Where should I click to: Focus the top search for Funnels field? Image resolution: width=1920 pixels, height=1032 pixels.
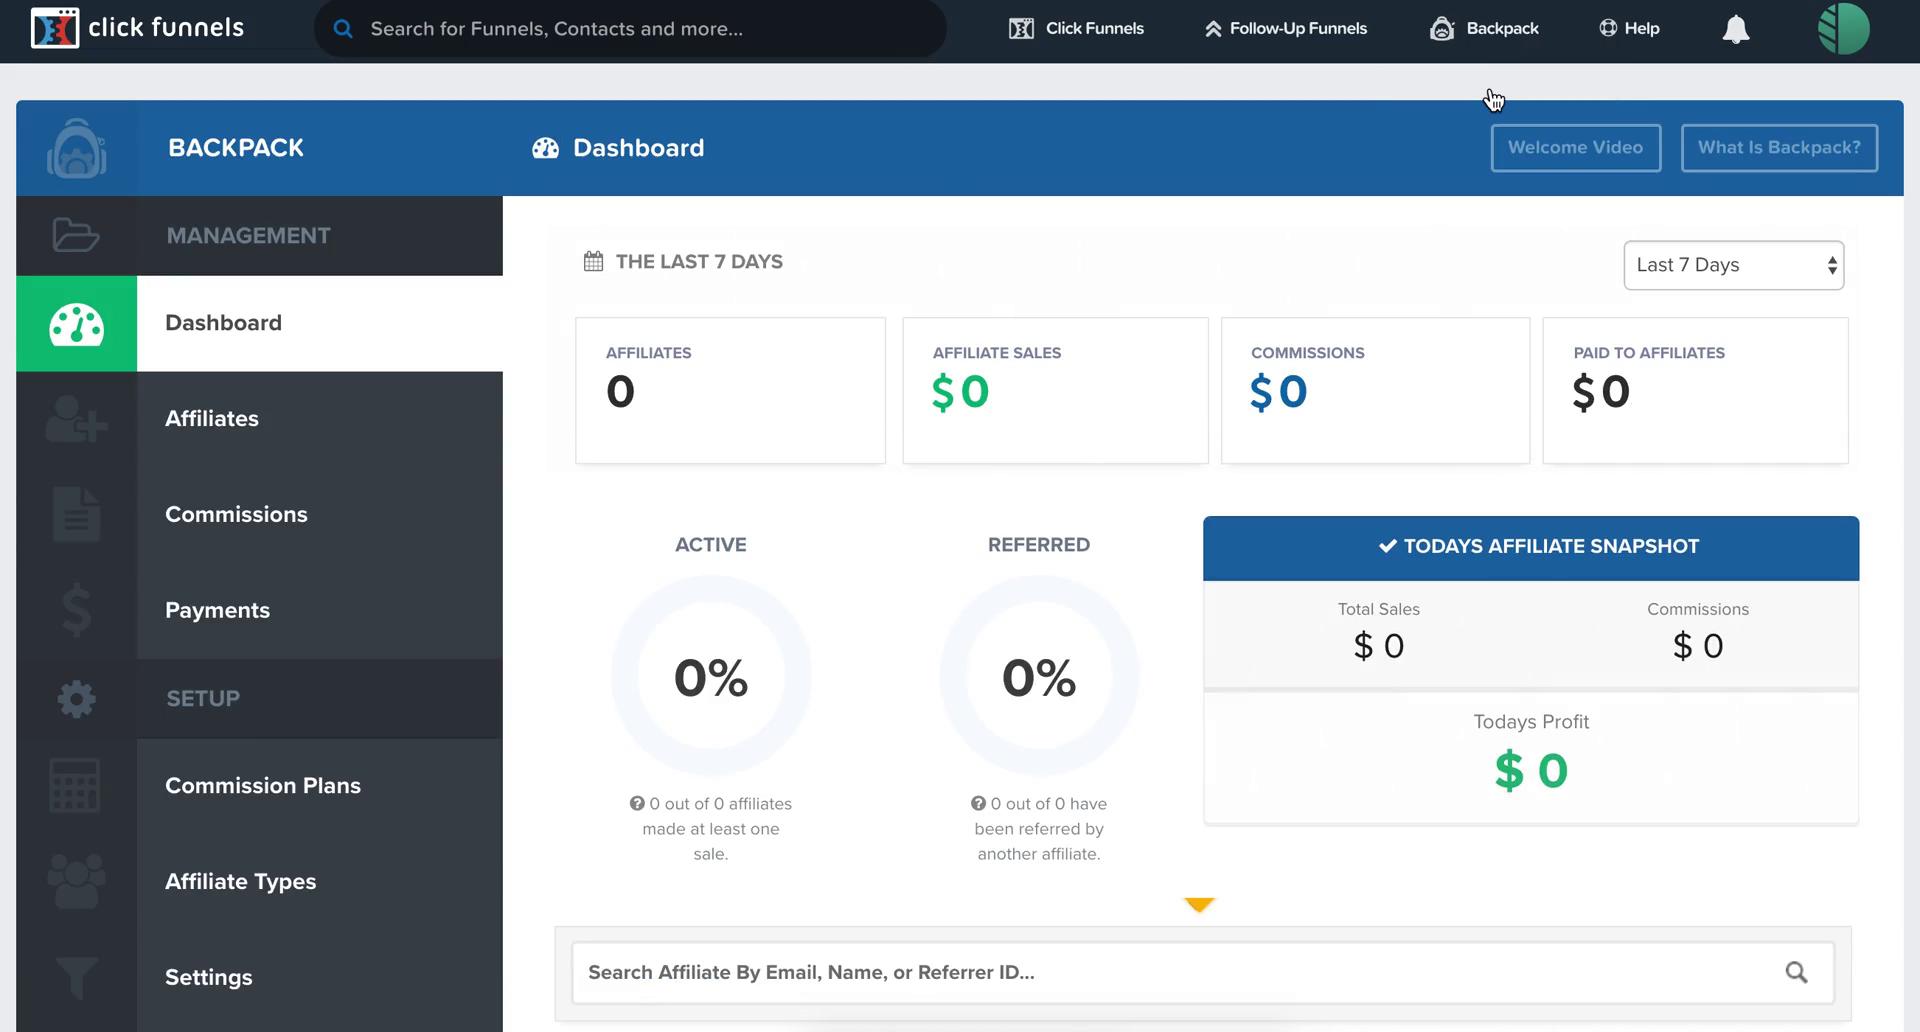(x=630, y=29)
